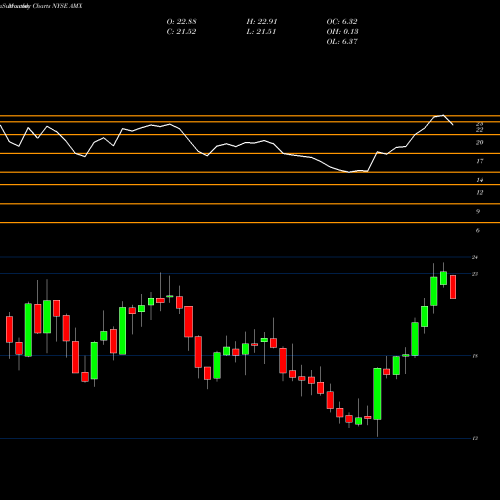Click the indicator axis label '14'
The height and width of the screenshot is (500, 500).
[479, 180]
